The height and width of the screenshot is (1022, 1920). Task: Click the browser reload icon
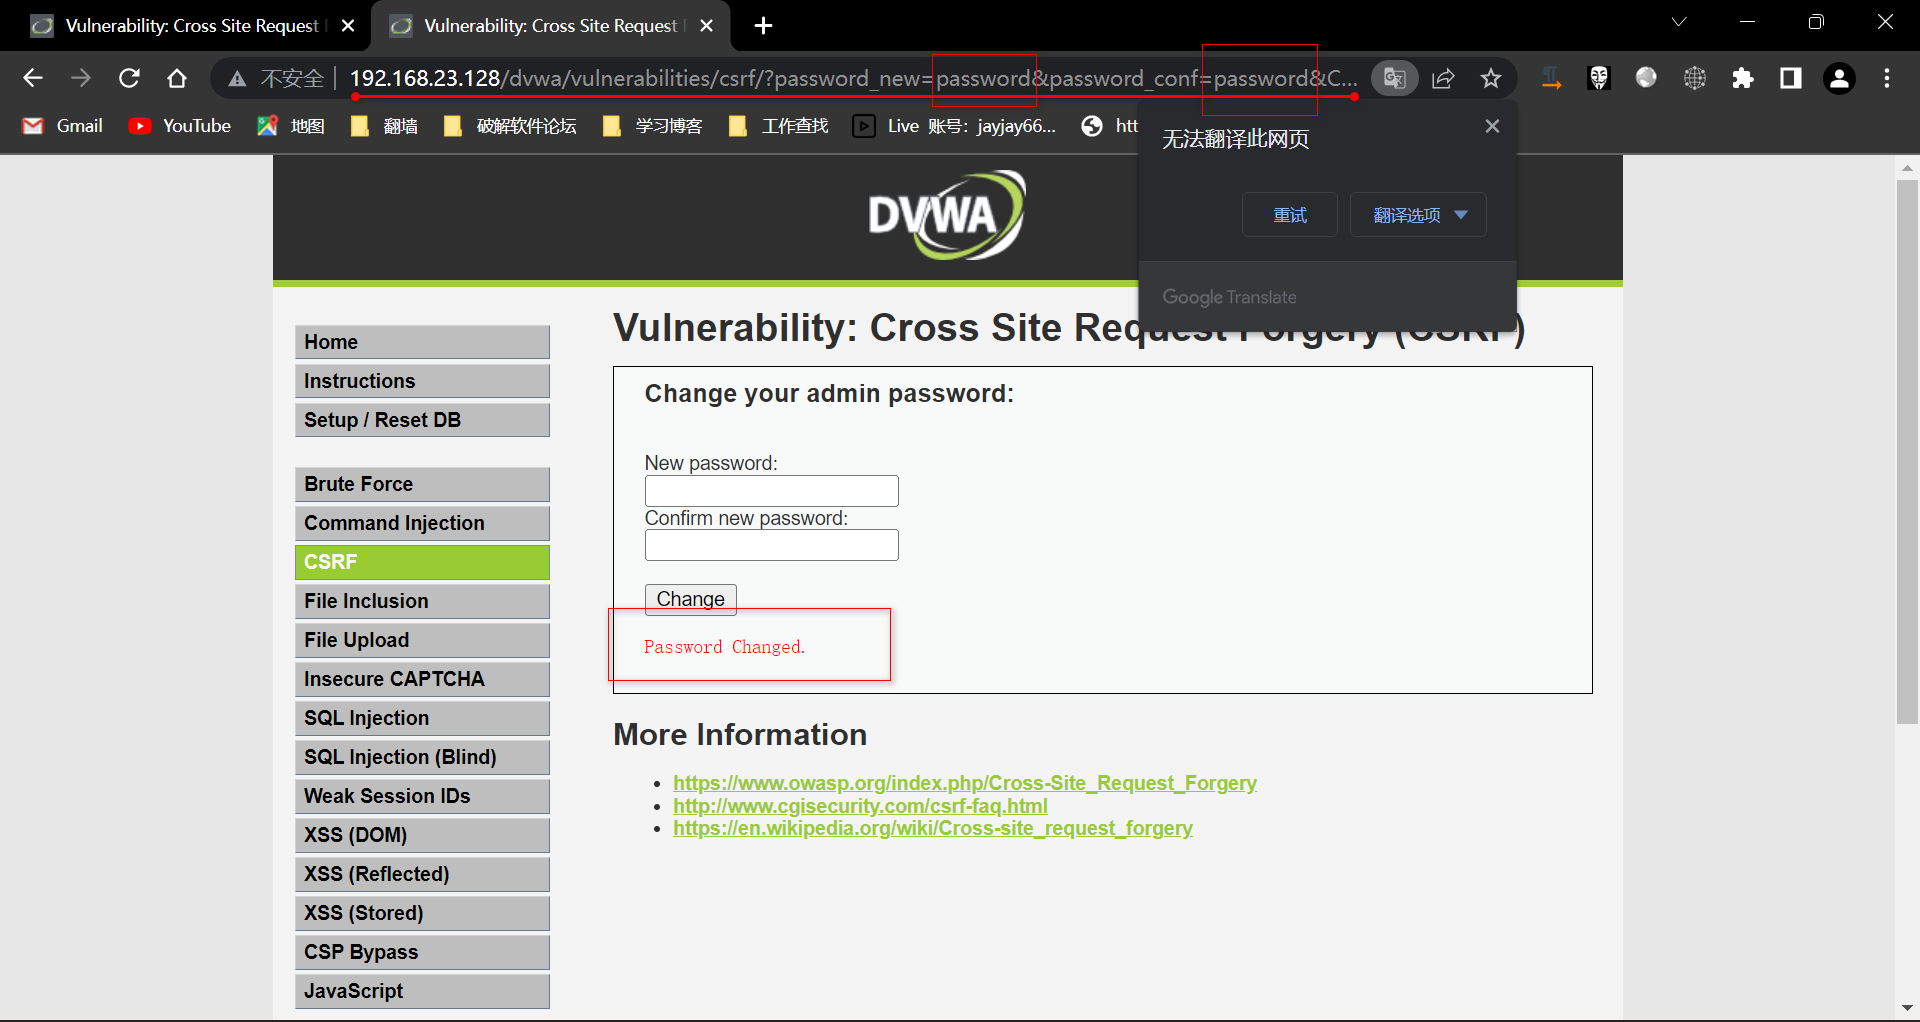(x=129, y=78)
